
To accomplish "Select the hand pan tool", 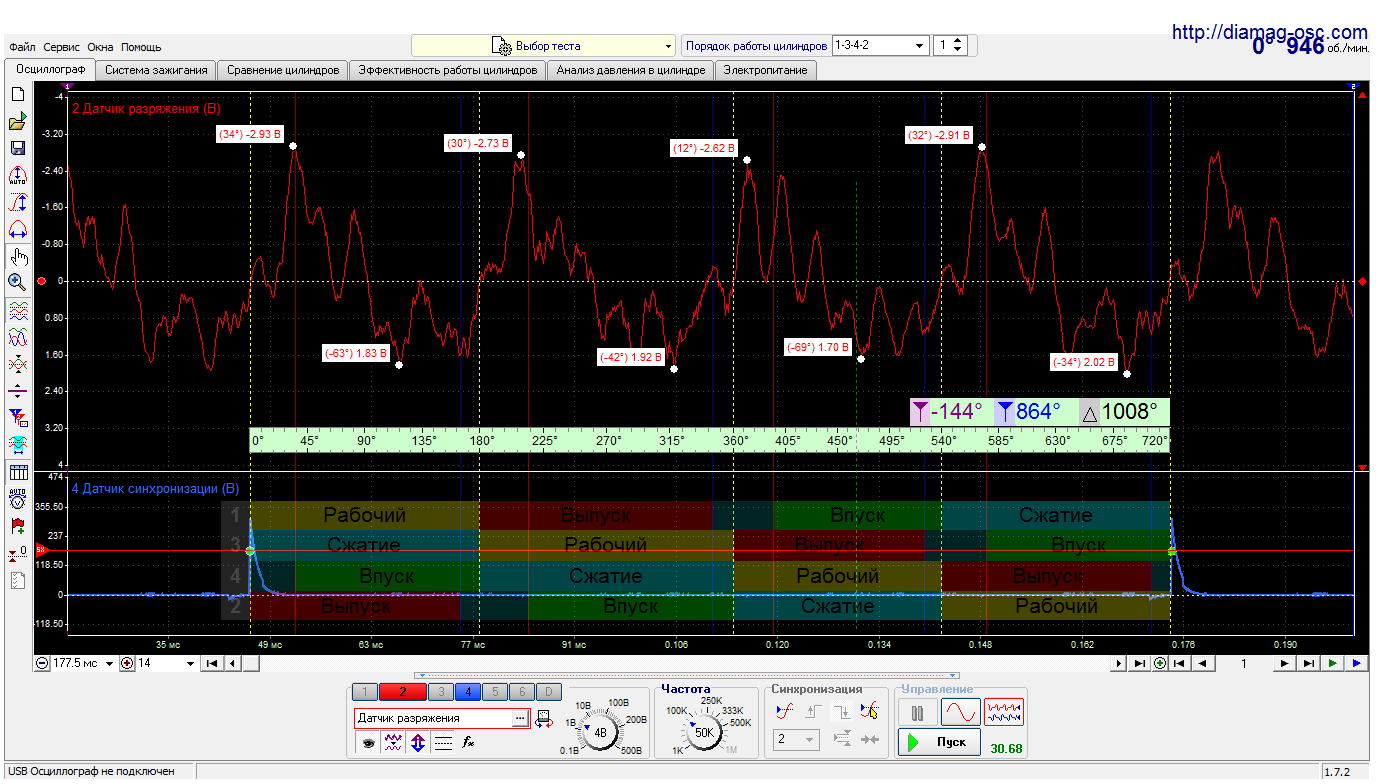I will 17,256.
